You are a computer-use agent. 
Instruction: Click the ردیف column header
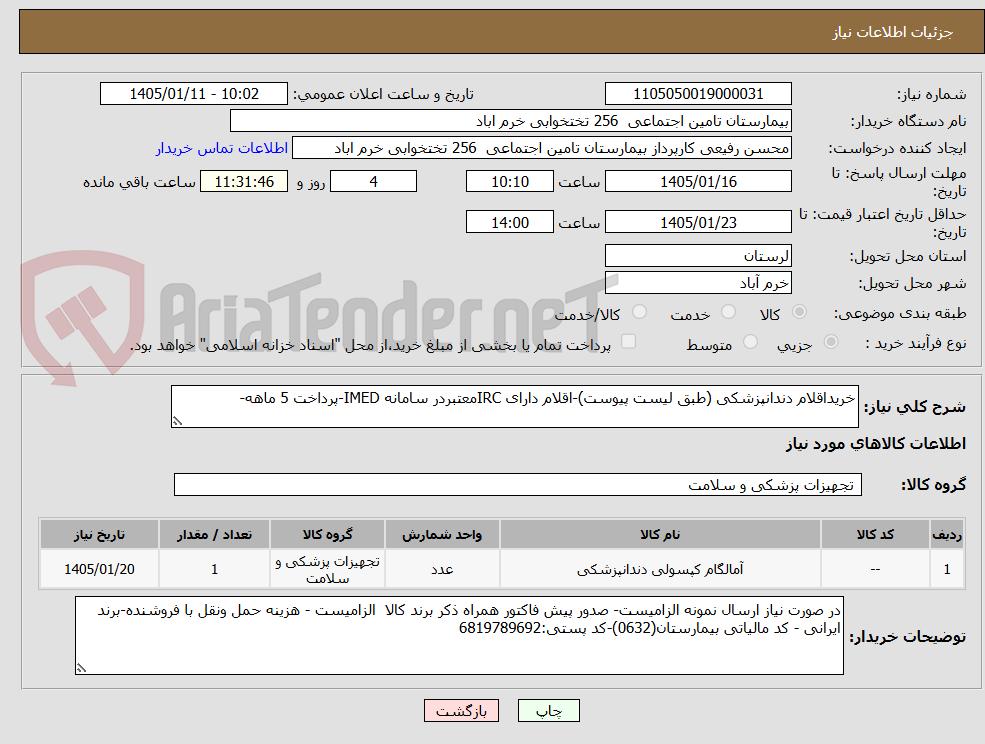tap(947, 535)
